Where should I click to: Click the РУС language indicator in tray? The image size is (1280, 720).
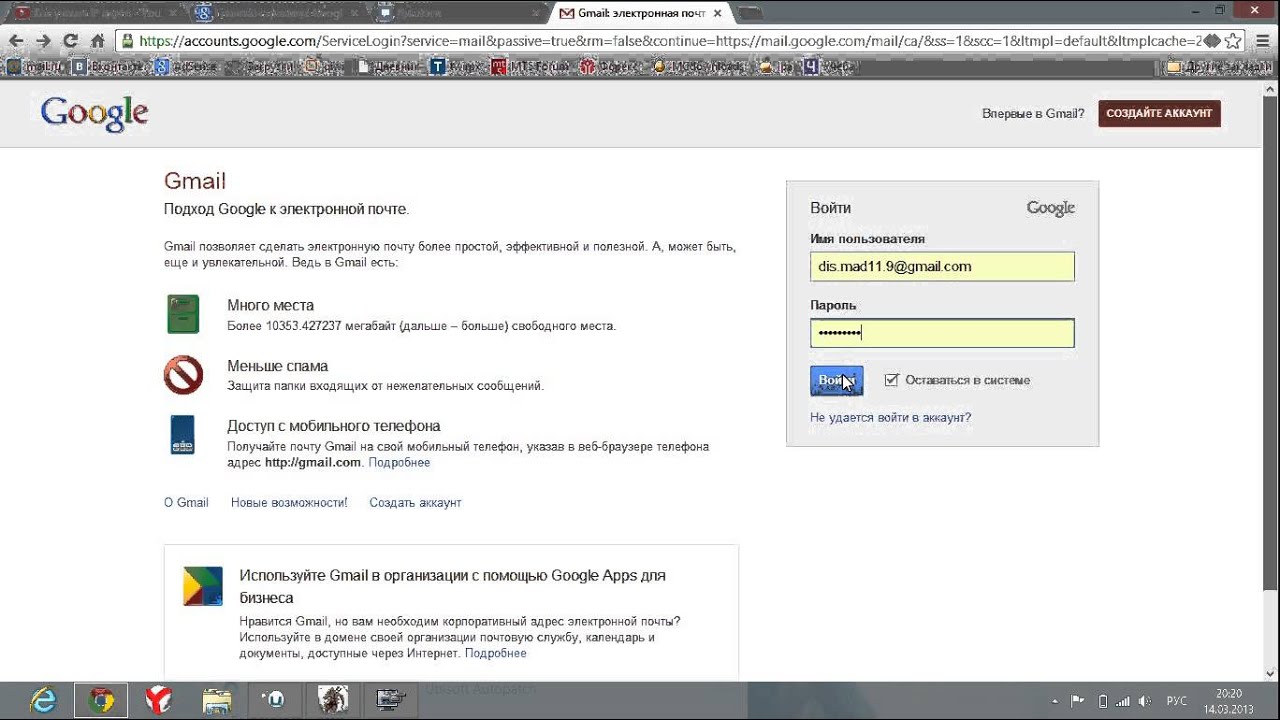click(1177, 701)
